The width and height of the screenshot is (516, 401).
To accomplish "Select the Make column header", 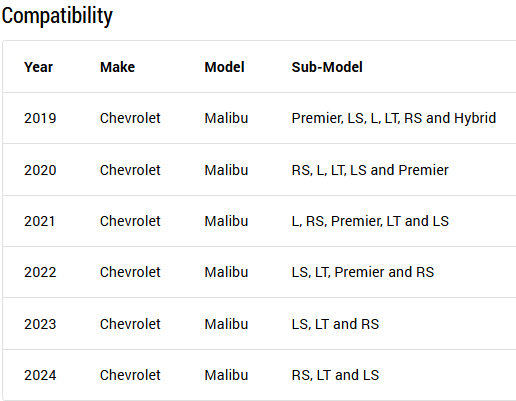I will click(117, 67).
